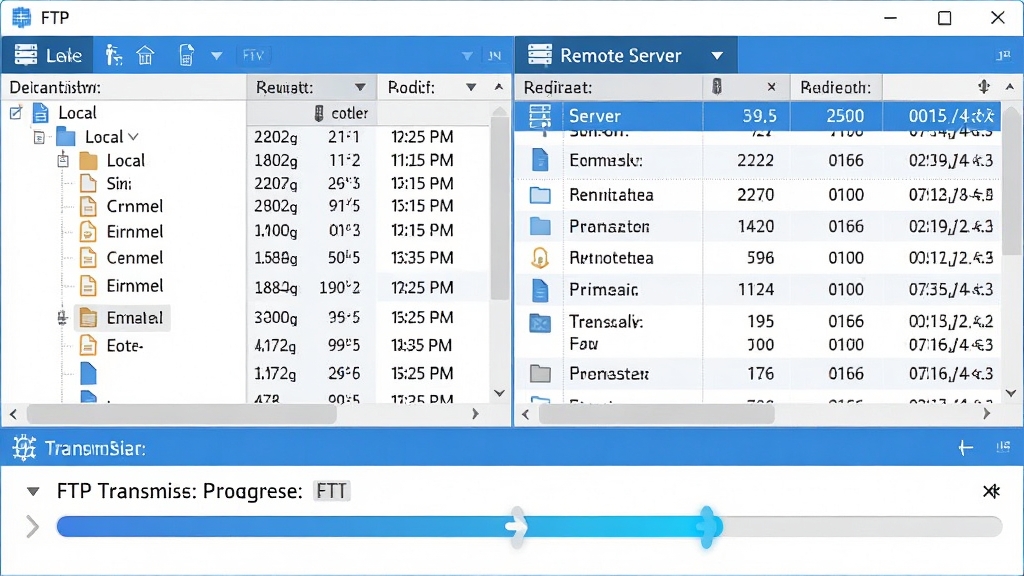Viewport: 1024px width, 576px height.
Task: Click the small x in the Redjraat column header
Action: pyautogui.click(x=771, y=87)
